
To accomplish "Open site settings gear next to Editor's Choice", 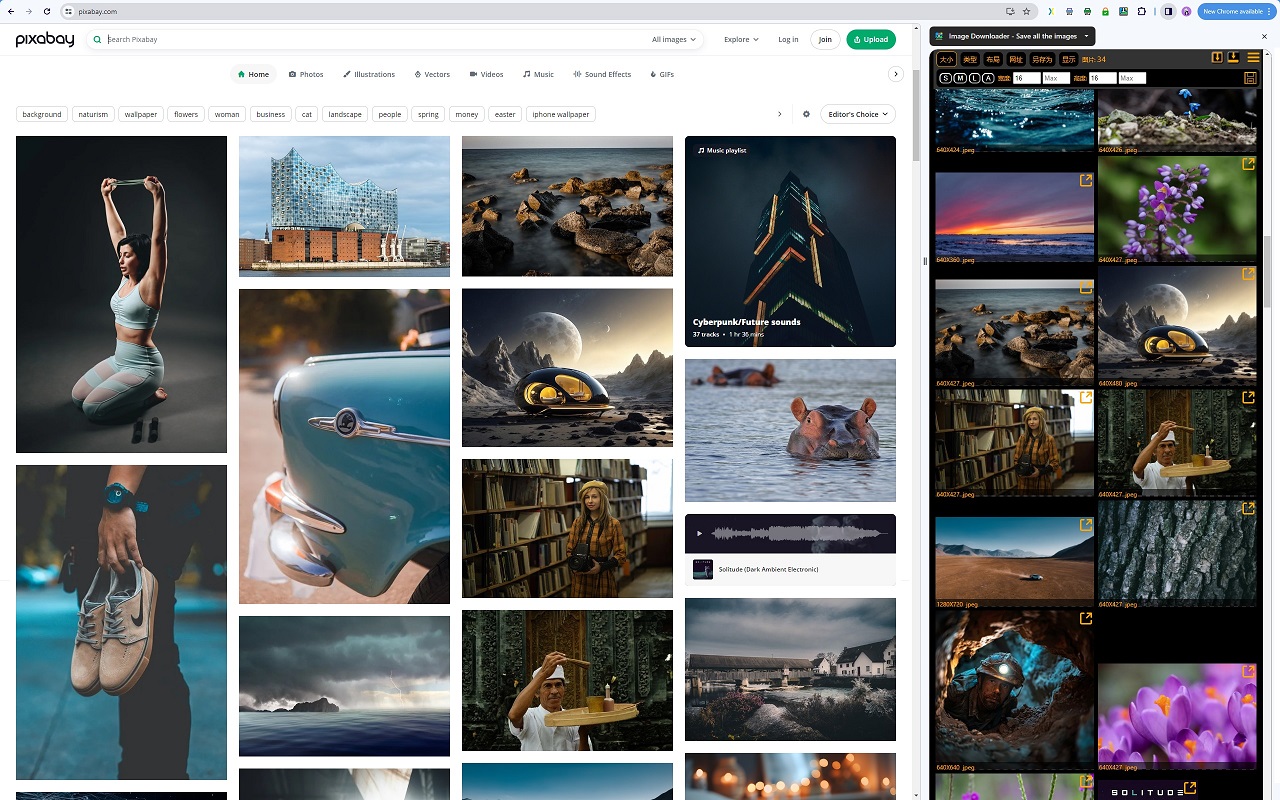I will pos(806,114).
